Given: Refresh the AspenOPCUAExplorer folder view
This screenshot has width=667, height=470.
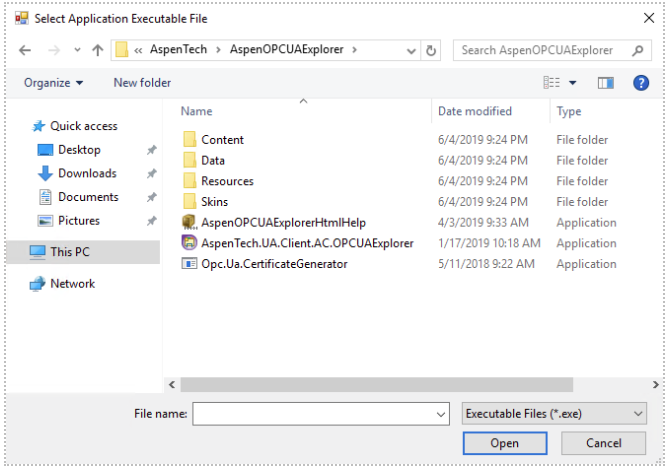Looking at the screenshot, I should coord(430,51).
